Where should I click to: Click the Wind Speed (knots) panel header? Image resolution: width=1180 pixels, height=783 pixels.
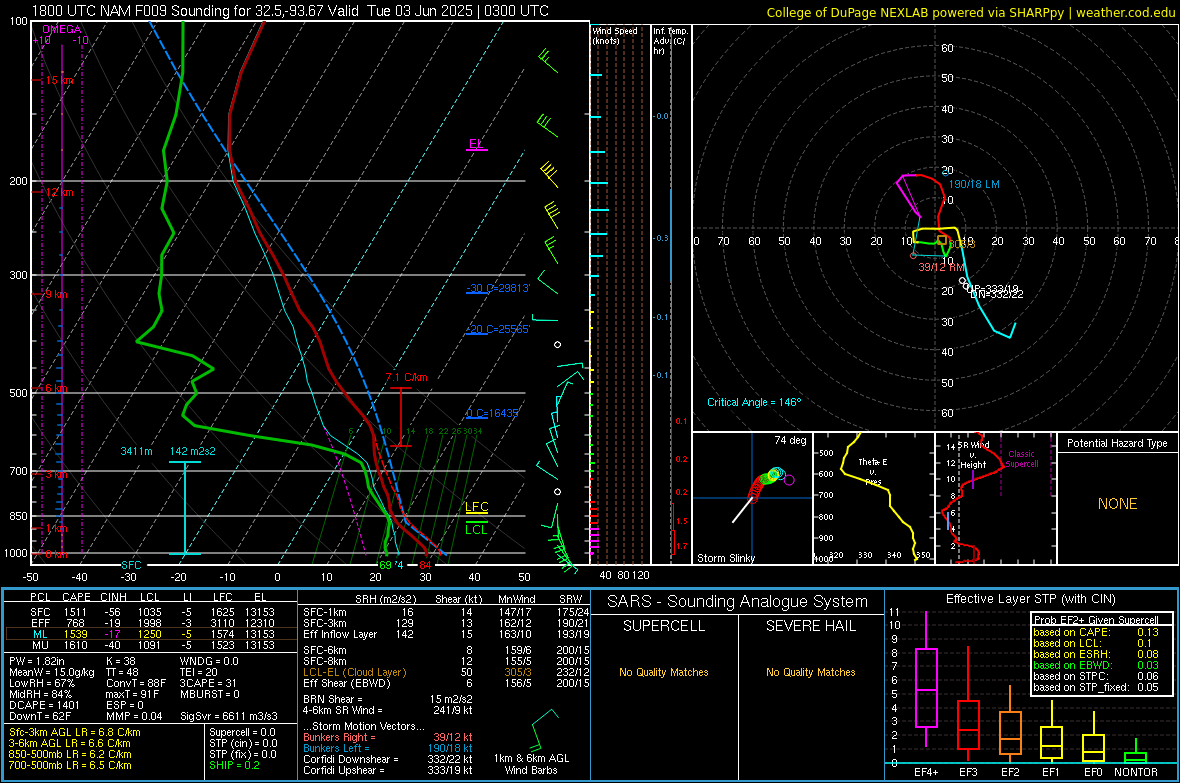(x=615, y=36)
